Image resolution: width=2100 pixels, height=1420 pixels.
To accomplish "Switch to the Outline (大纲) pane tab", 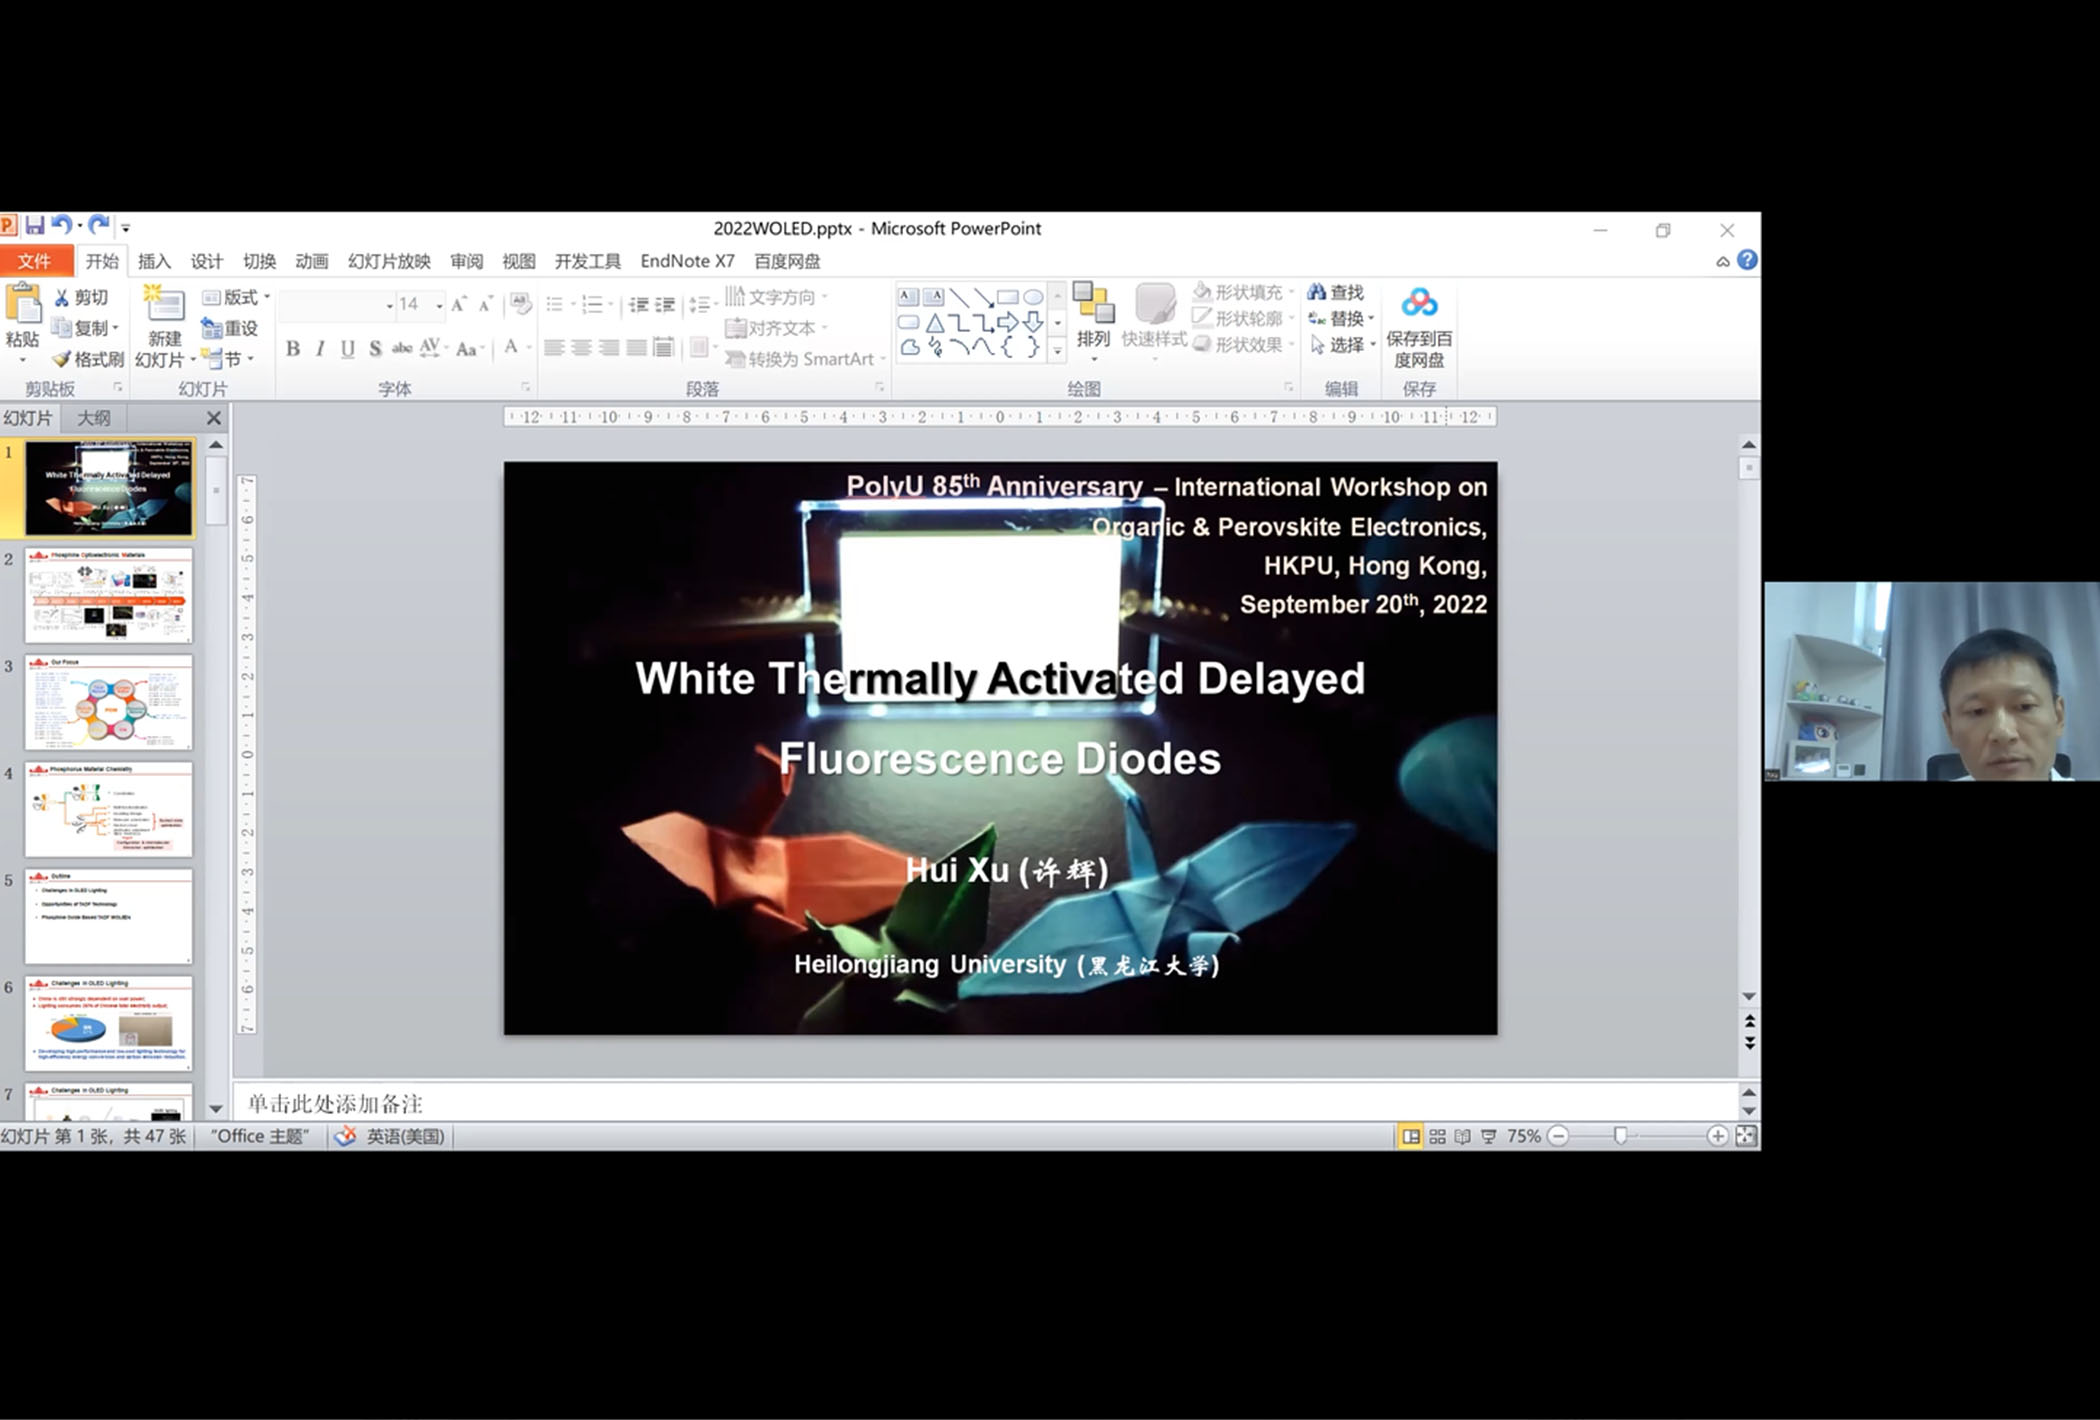I will click(94, 418).
